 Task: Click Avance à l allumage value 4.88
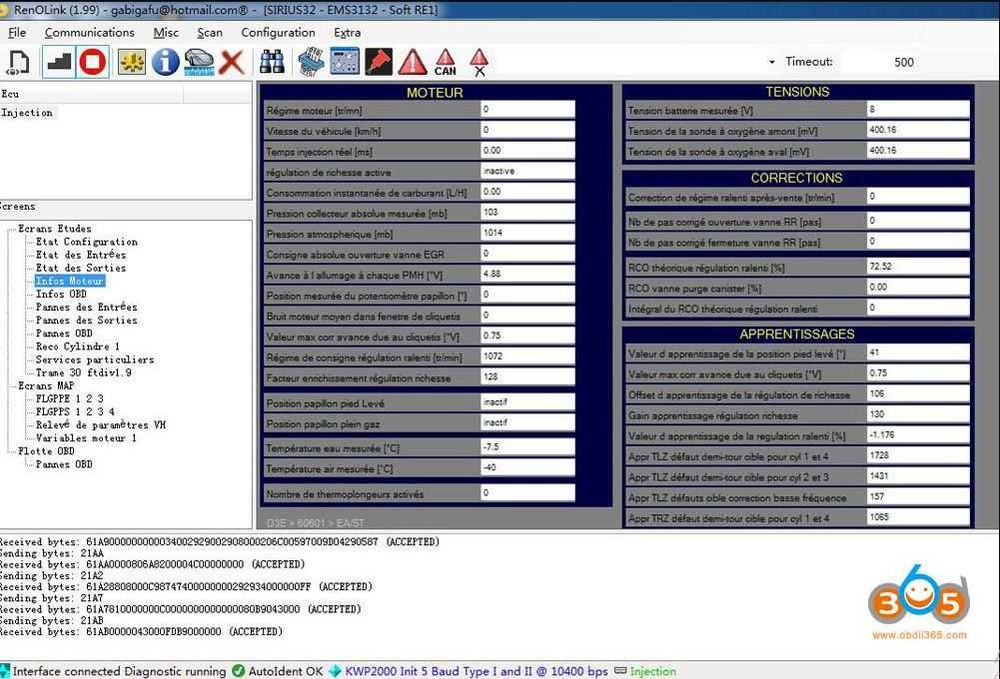(527, 274)
